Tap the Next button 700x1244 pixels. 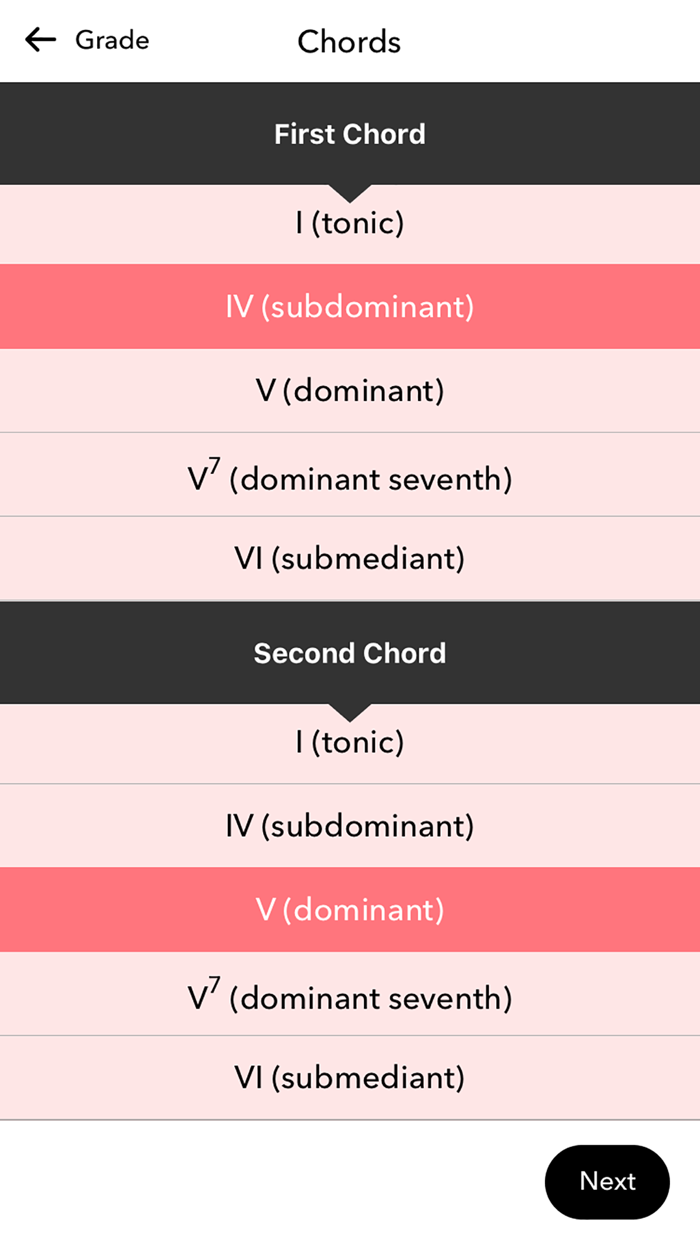(606, 1182)
